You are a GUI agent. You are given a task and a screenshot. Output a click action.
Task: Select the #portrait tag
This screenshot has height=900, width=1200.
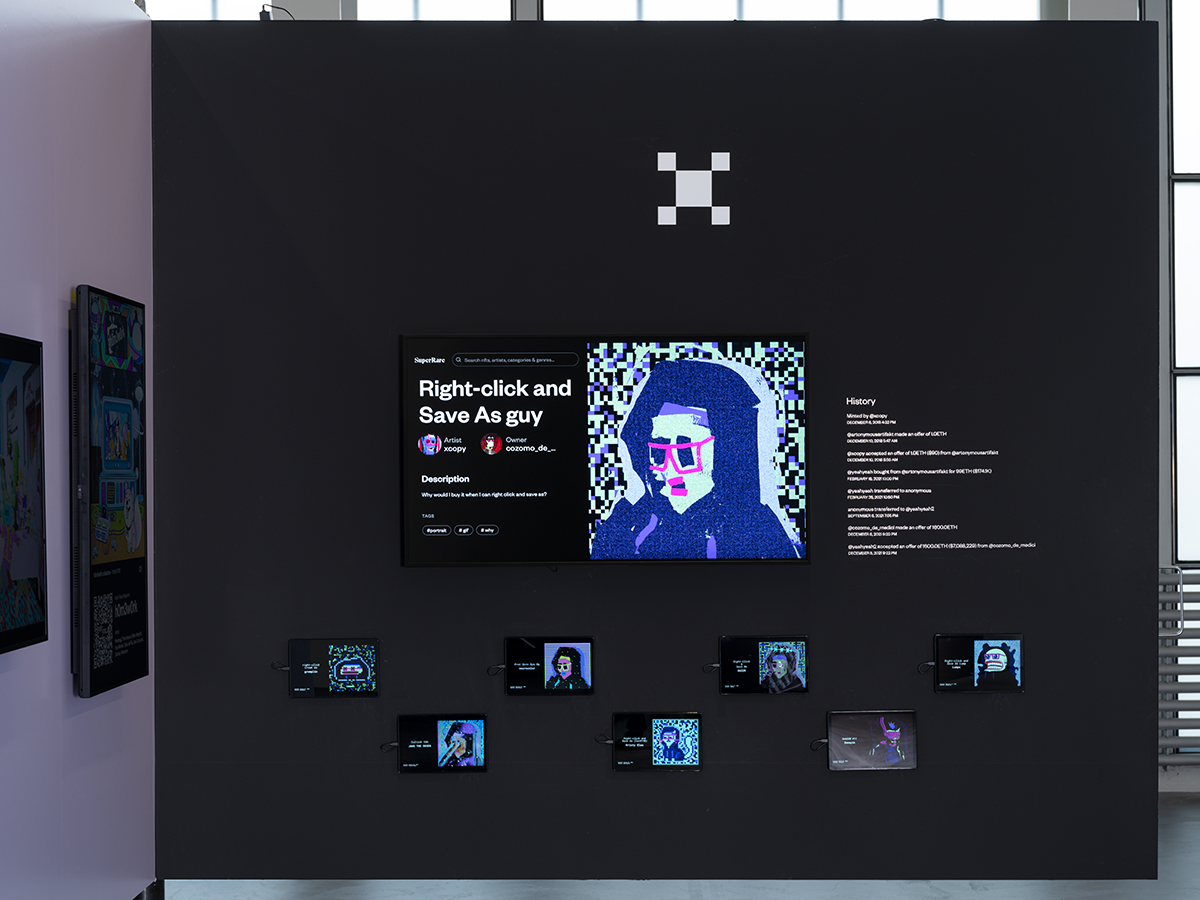click(x=435, y=530)
